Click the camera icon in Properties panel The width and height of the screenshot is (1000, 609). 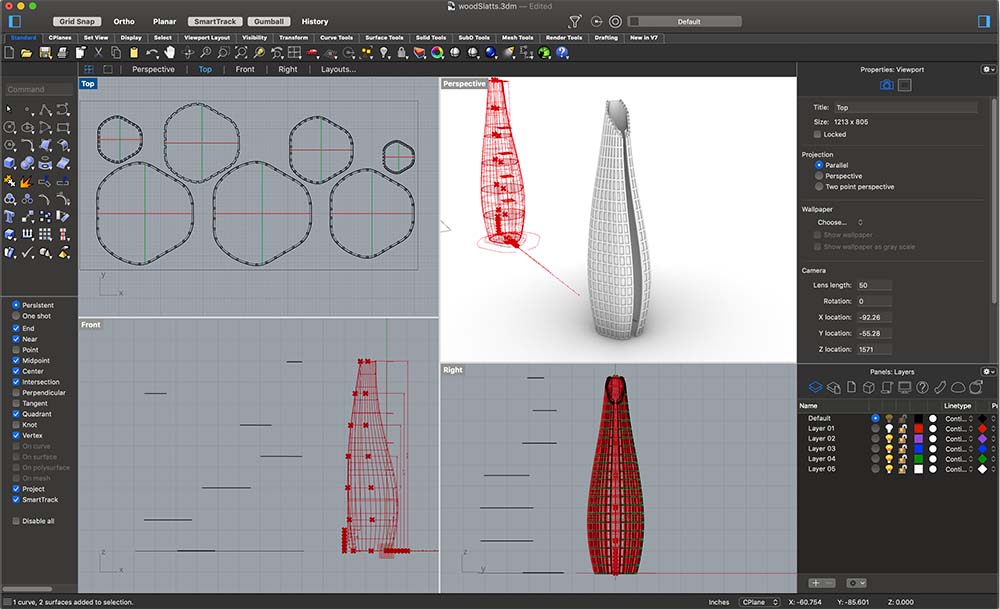point(885,86)
